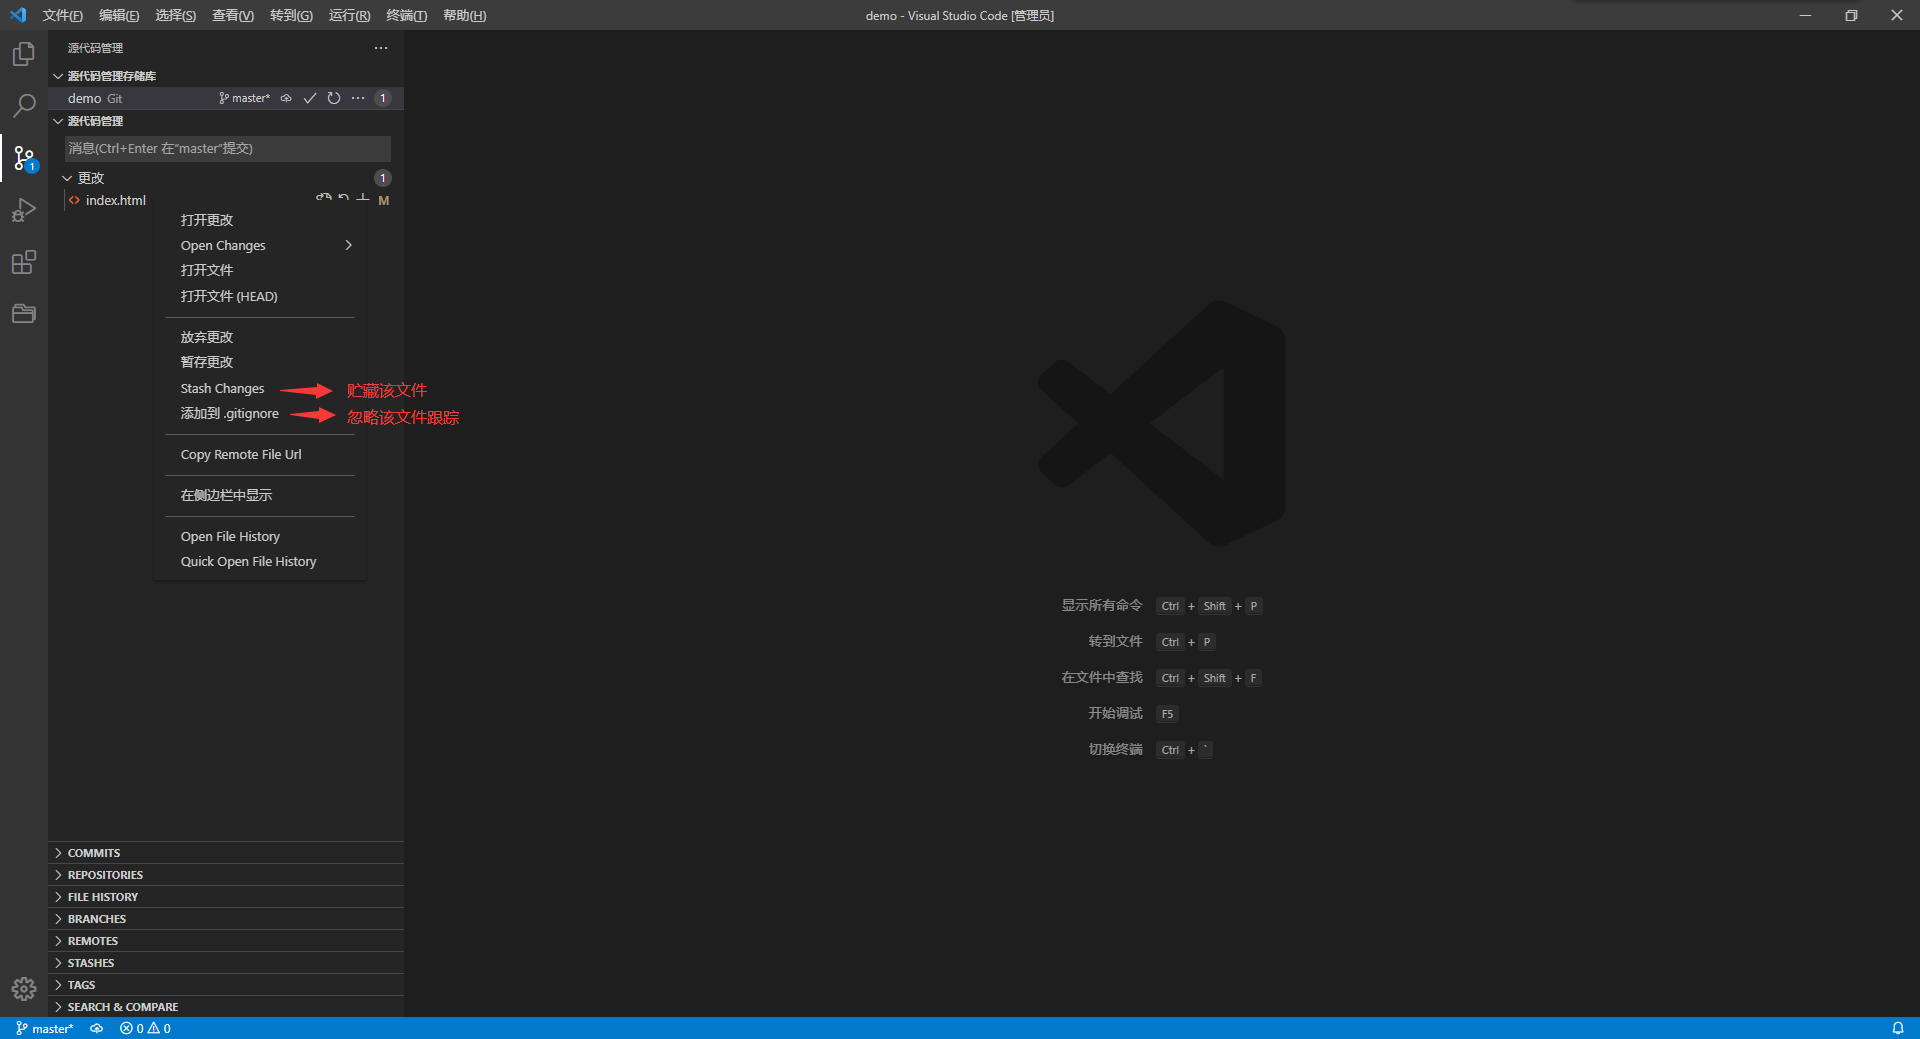
Task: Choose Stash Changes in context menu
Action: pos(260,388)
